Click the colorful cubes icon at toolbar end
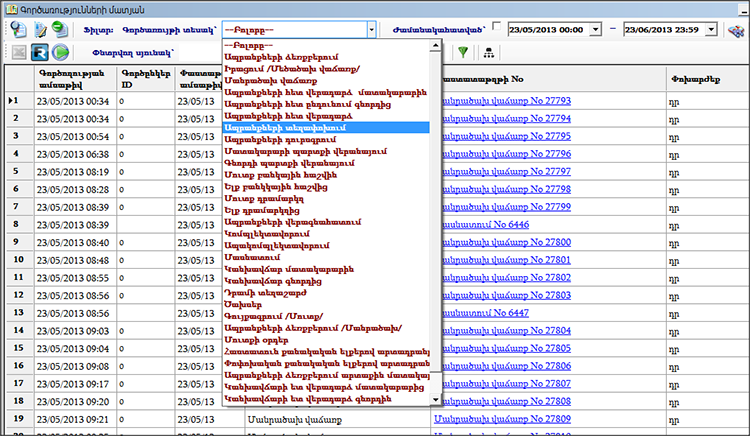This screenshot has height=436, width=750. coord(737,31)
